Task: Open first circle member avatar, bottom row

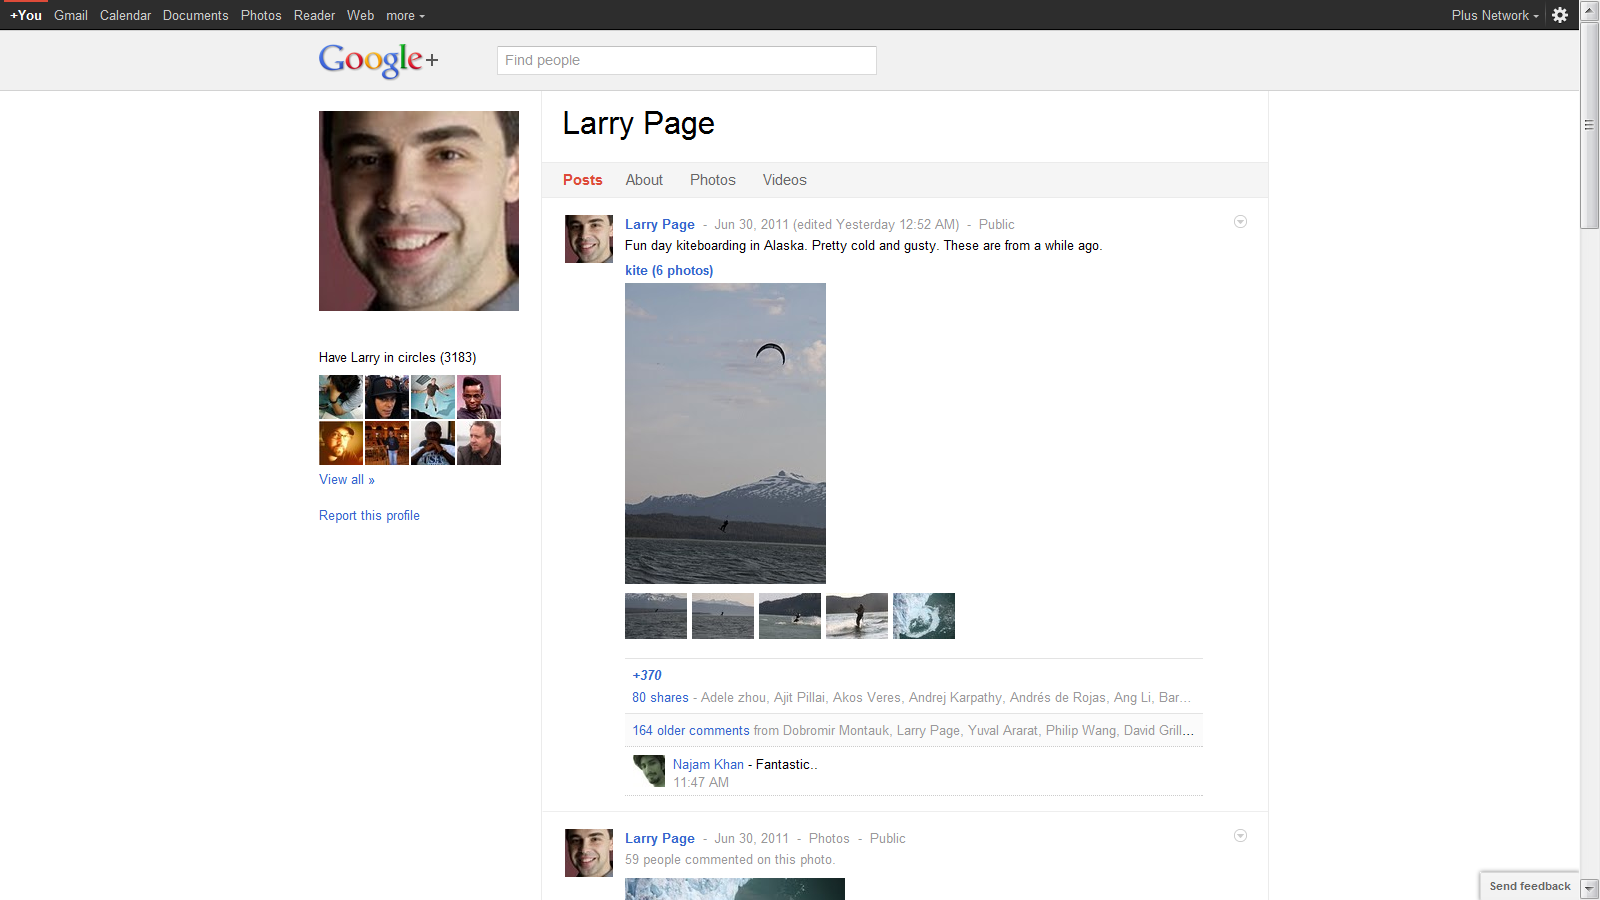Action: pos(341,443)
